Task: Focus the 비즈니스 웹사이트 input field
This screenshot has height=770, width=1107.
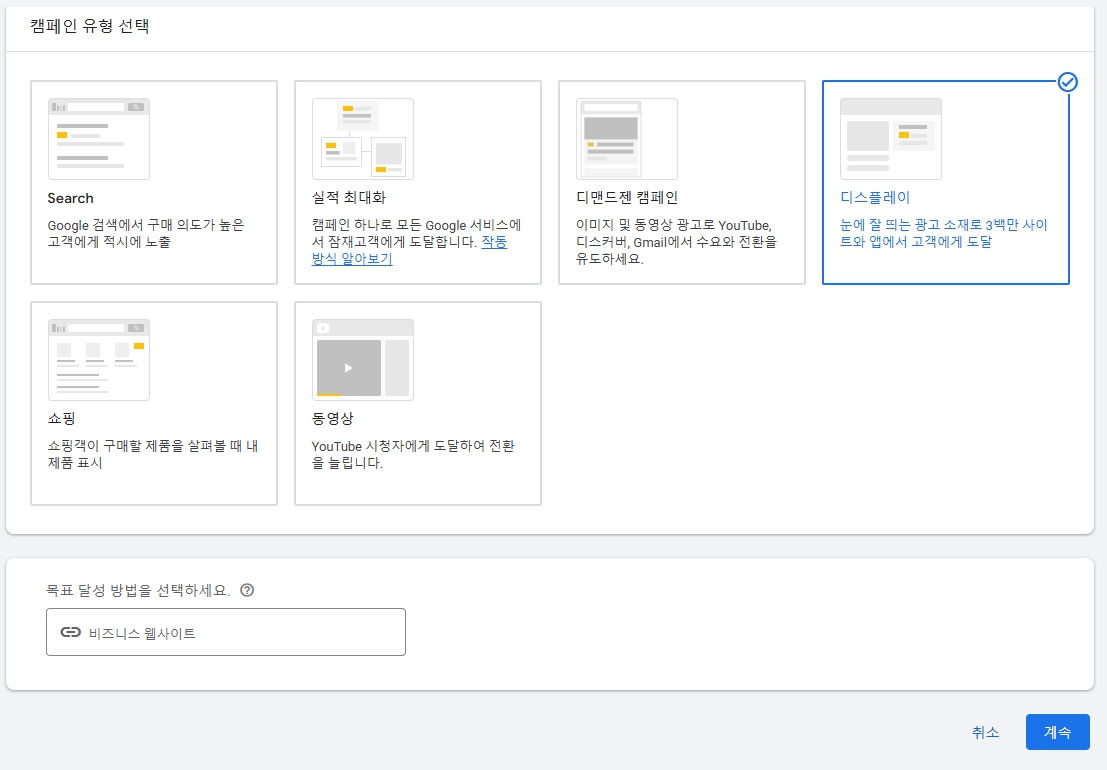Action: tap(226, 632)
